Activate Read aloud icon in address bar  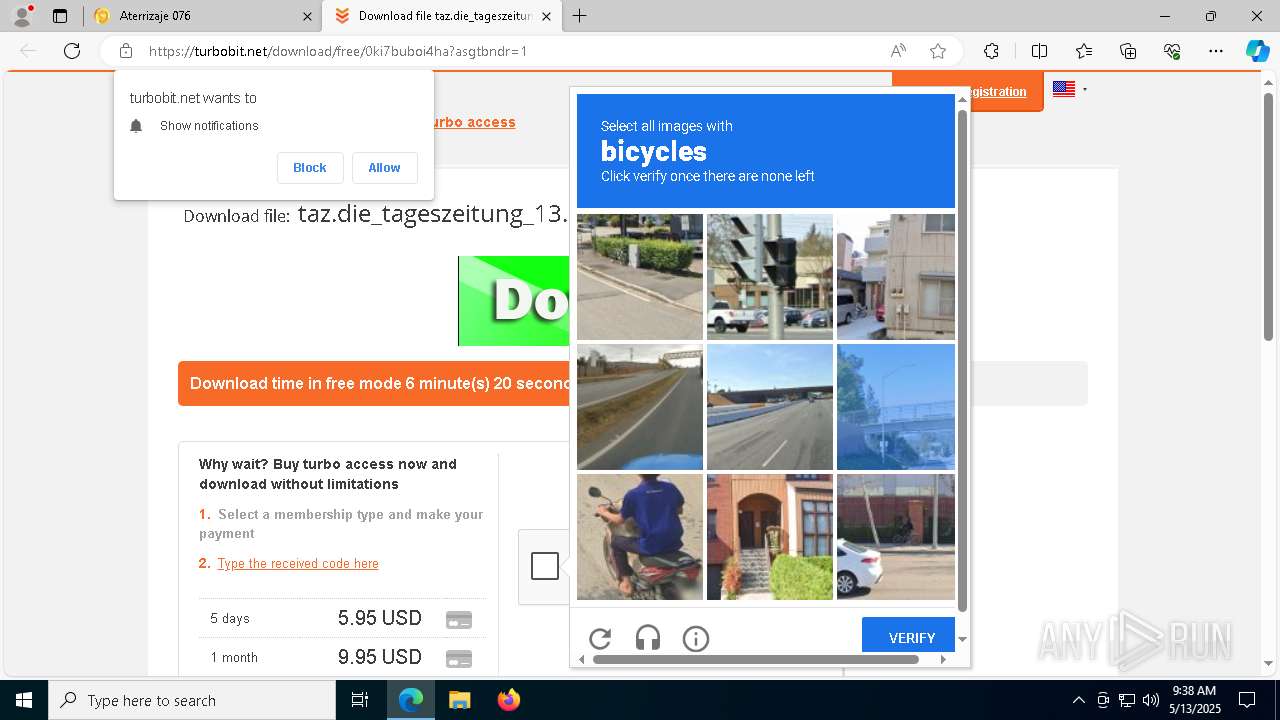tap(898, 51)
